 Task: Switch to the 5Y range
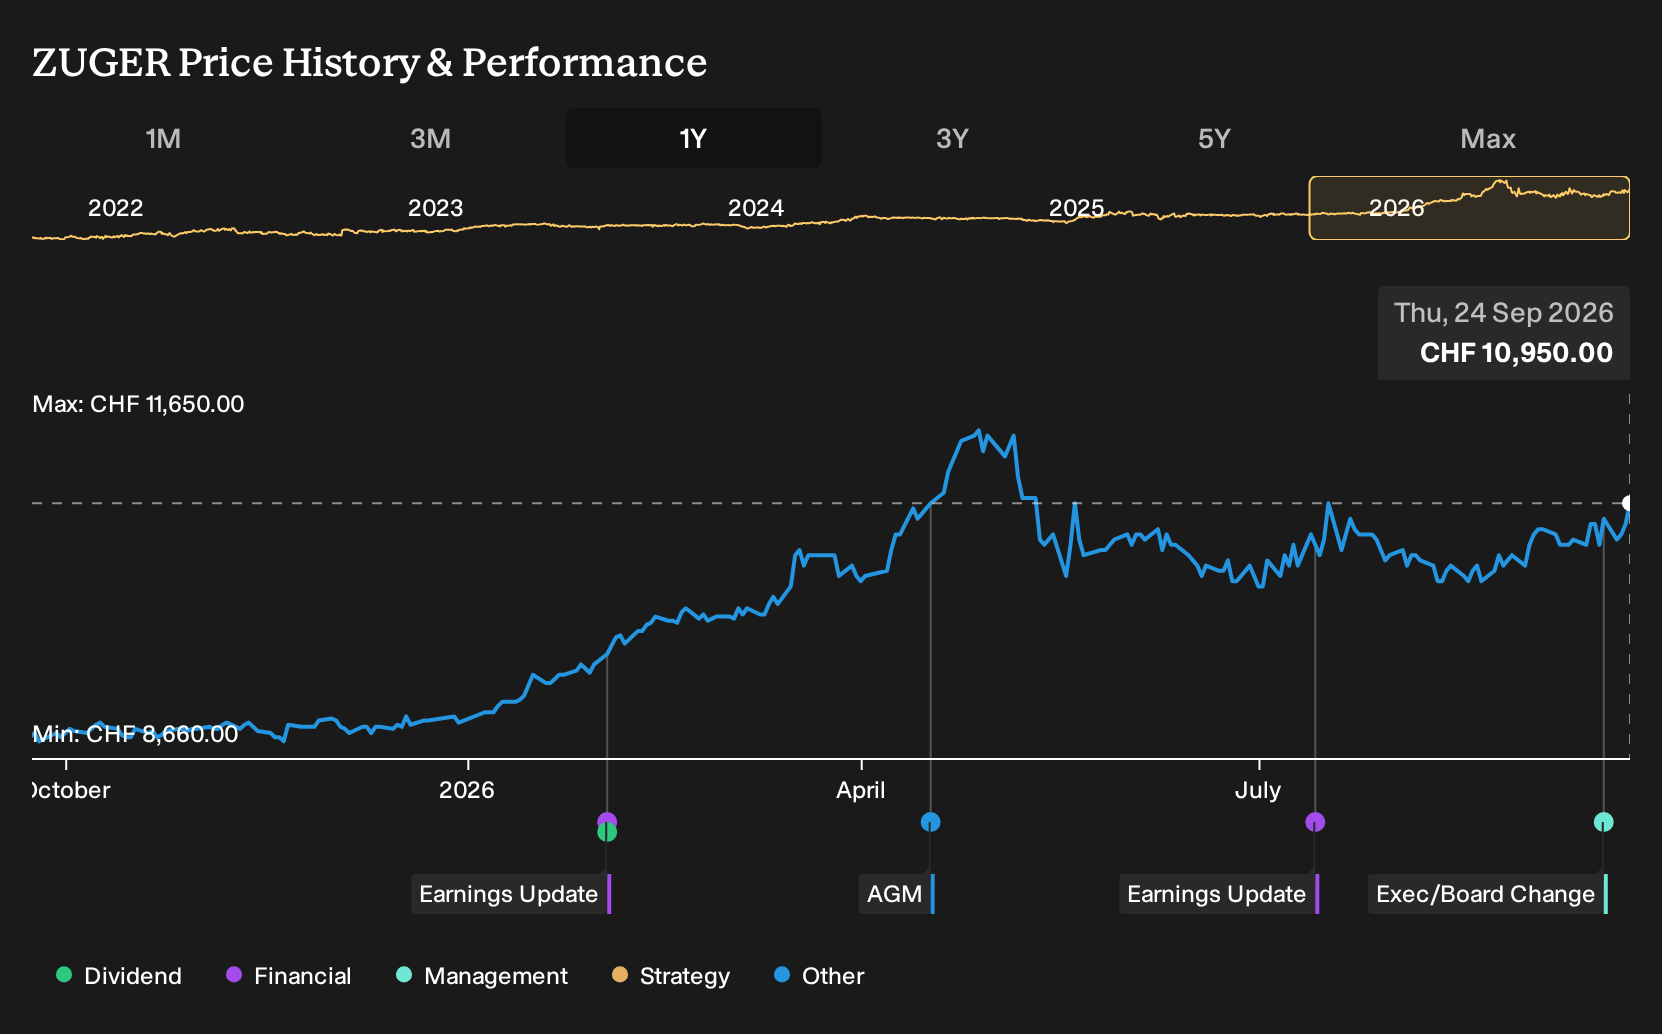click(1214, 138)
